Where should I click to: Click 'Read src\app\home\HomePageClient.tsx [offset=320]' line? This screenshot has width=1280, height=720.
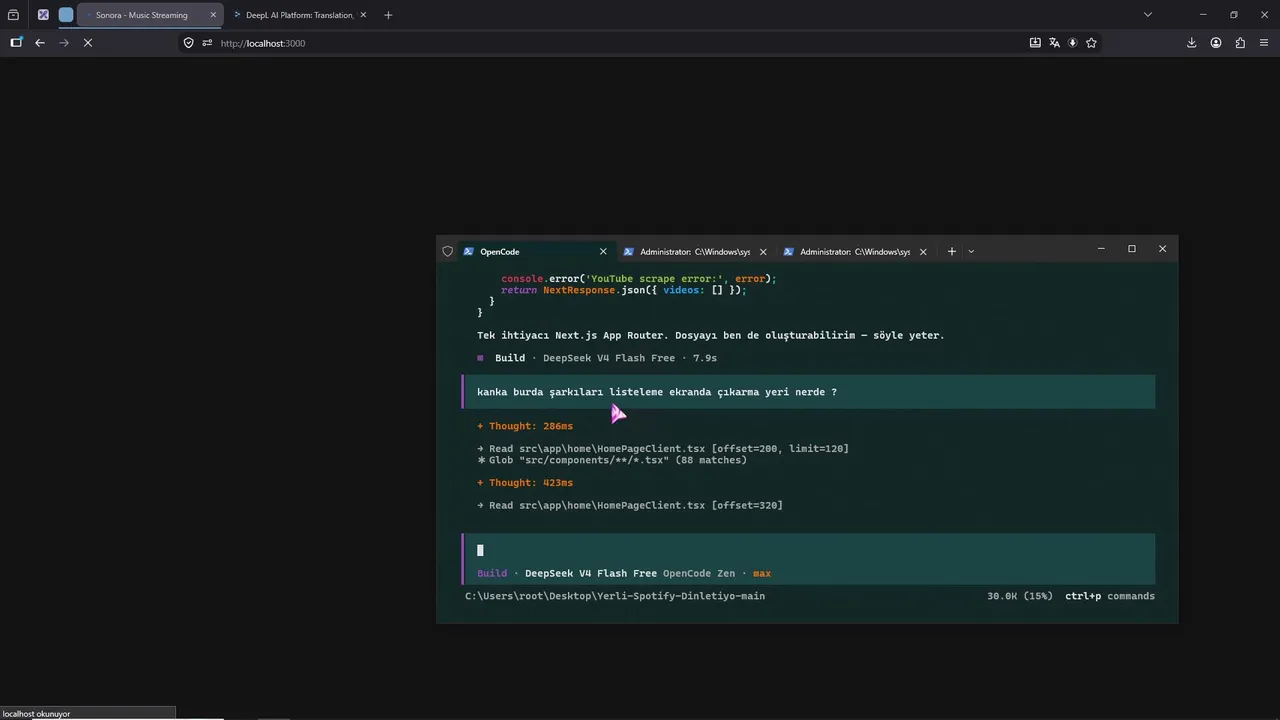point(630,506)
